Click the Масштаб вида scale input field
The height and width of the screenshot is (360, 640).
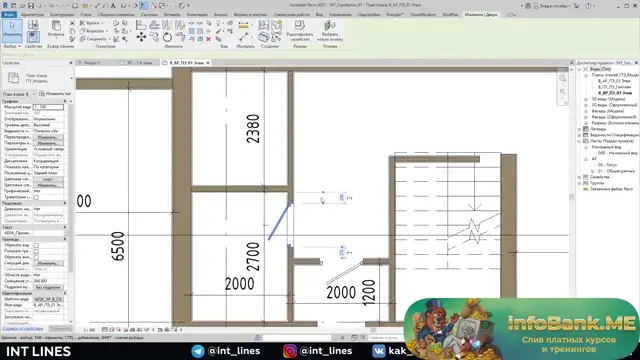(48, 107)
